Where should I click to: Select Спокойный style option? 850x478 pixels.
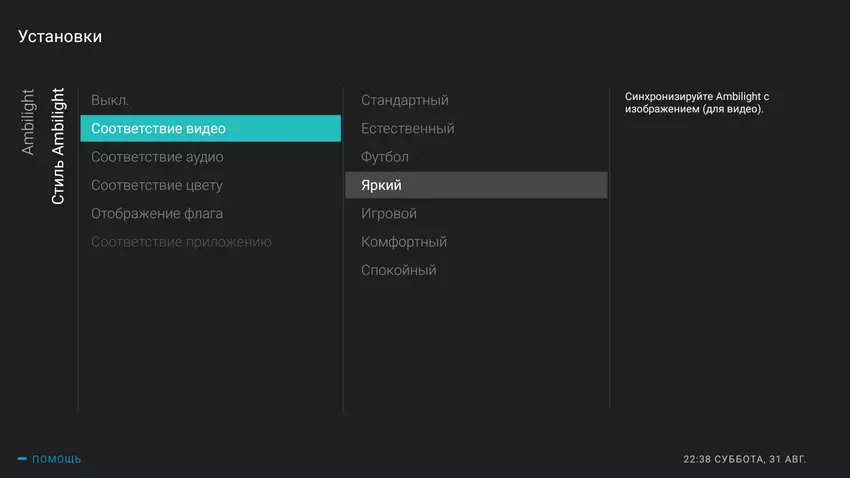pyautogui.click(x=398, y=270)
